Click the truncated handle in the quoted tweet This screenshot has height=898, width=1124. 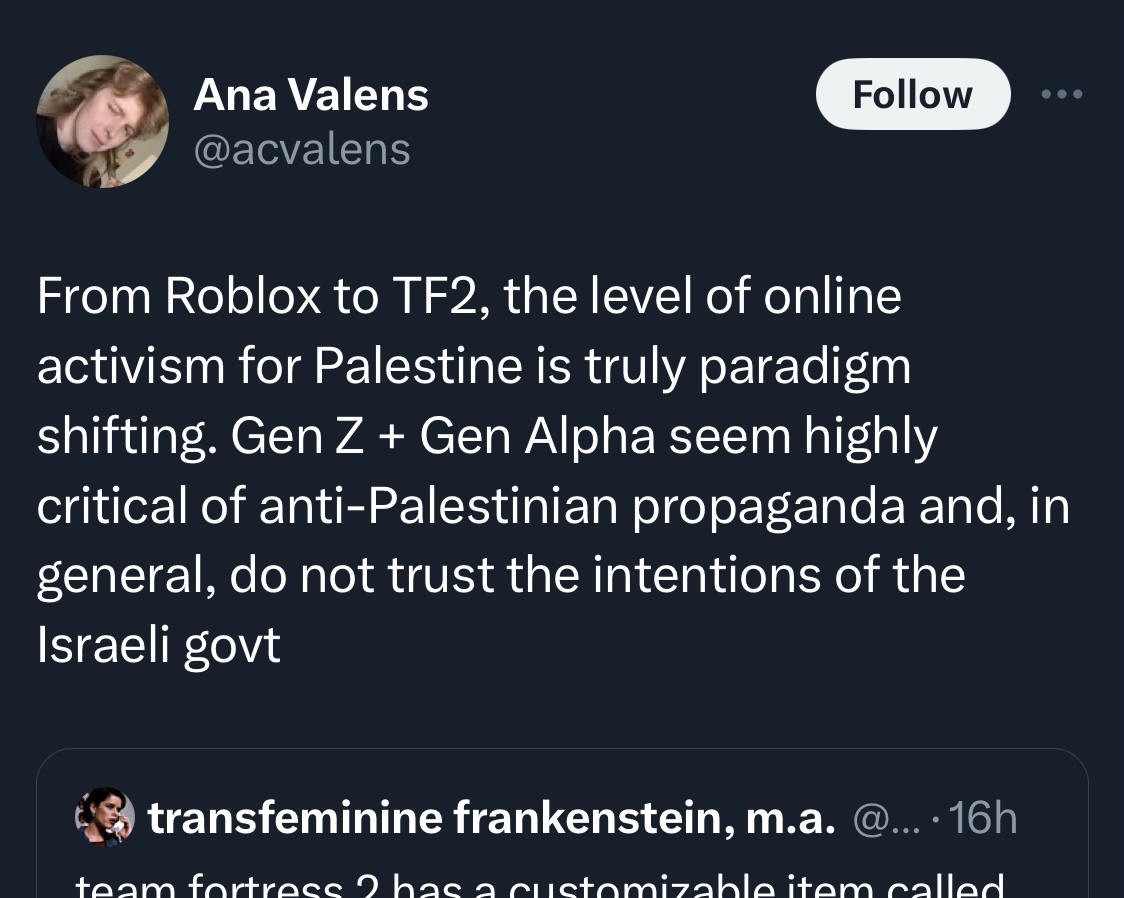coord(877,818)
